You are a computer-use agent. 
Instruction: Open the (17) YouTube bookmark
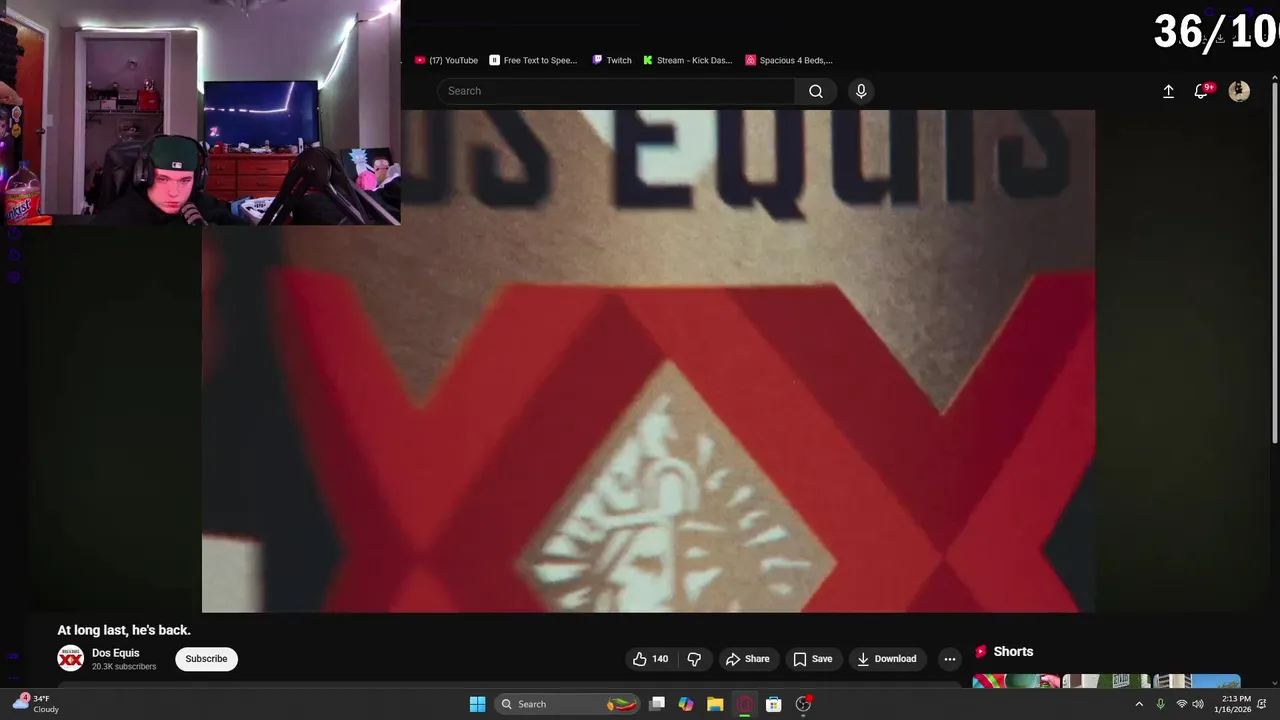pos(446,60)
